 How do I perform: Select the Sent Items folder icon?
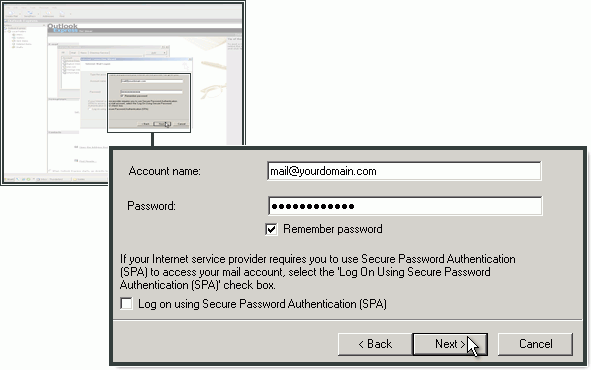point(14,41)
